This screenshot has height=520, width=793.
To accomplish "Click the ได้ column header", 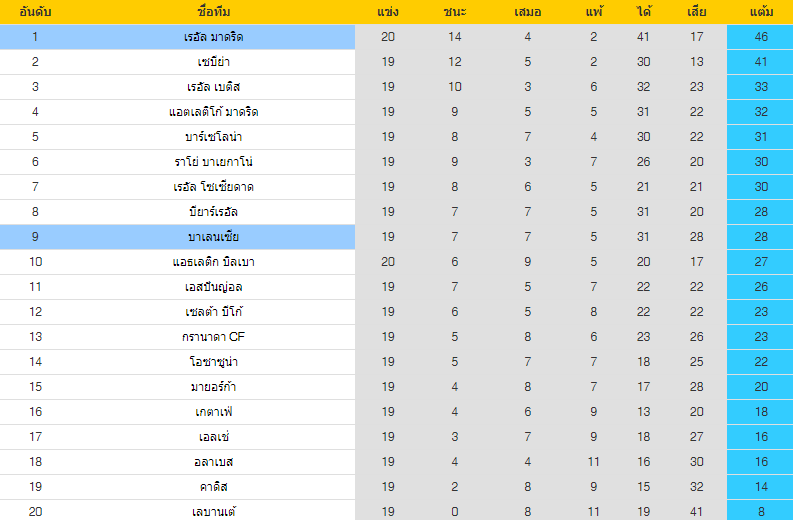I will click(x=643, y=12).
